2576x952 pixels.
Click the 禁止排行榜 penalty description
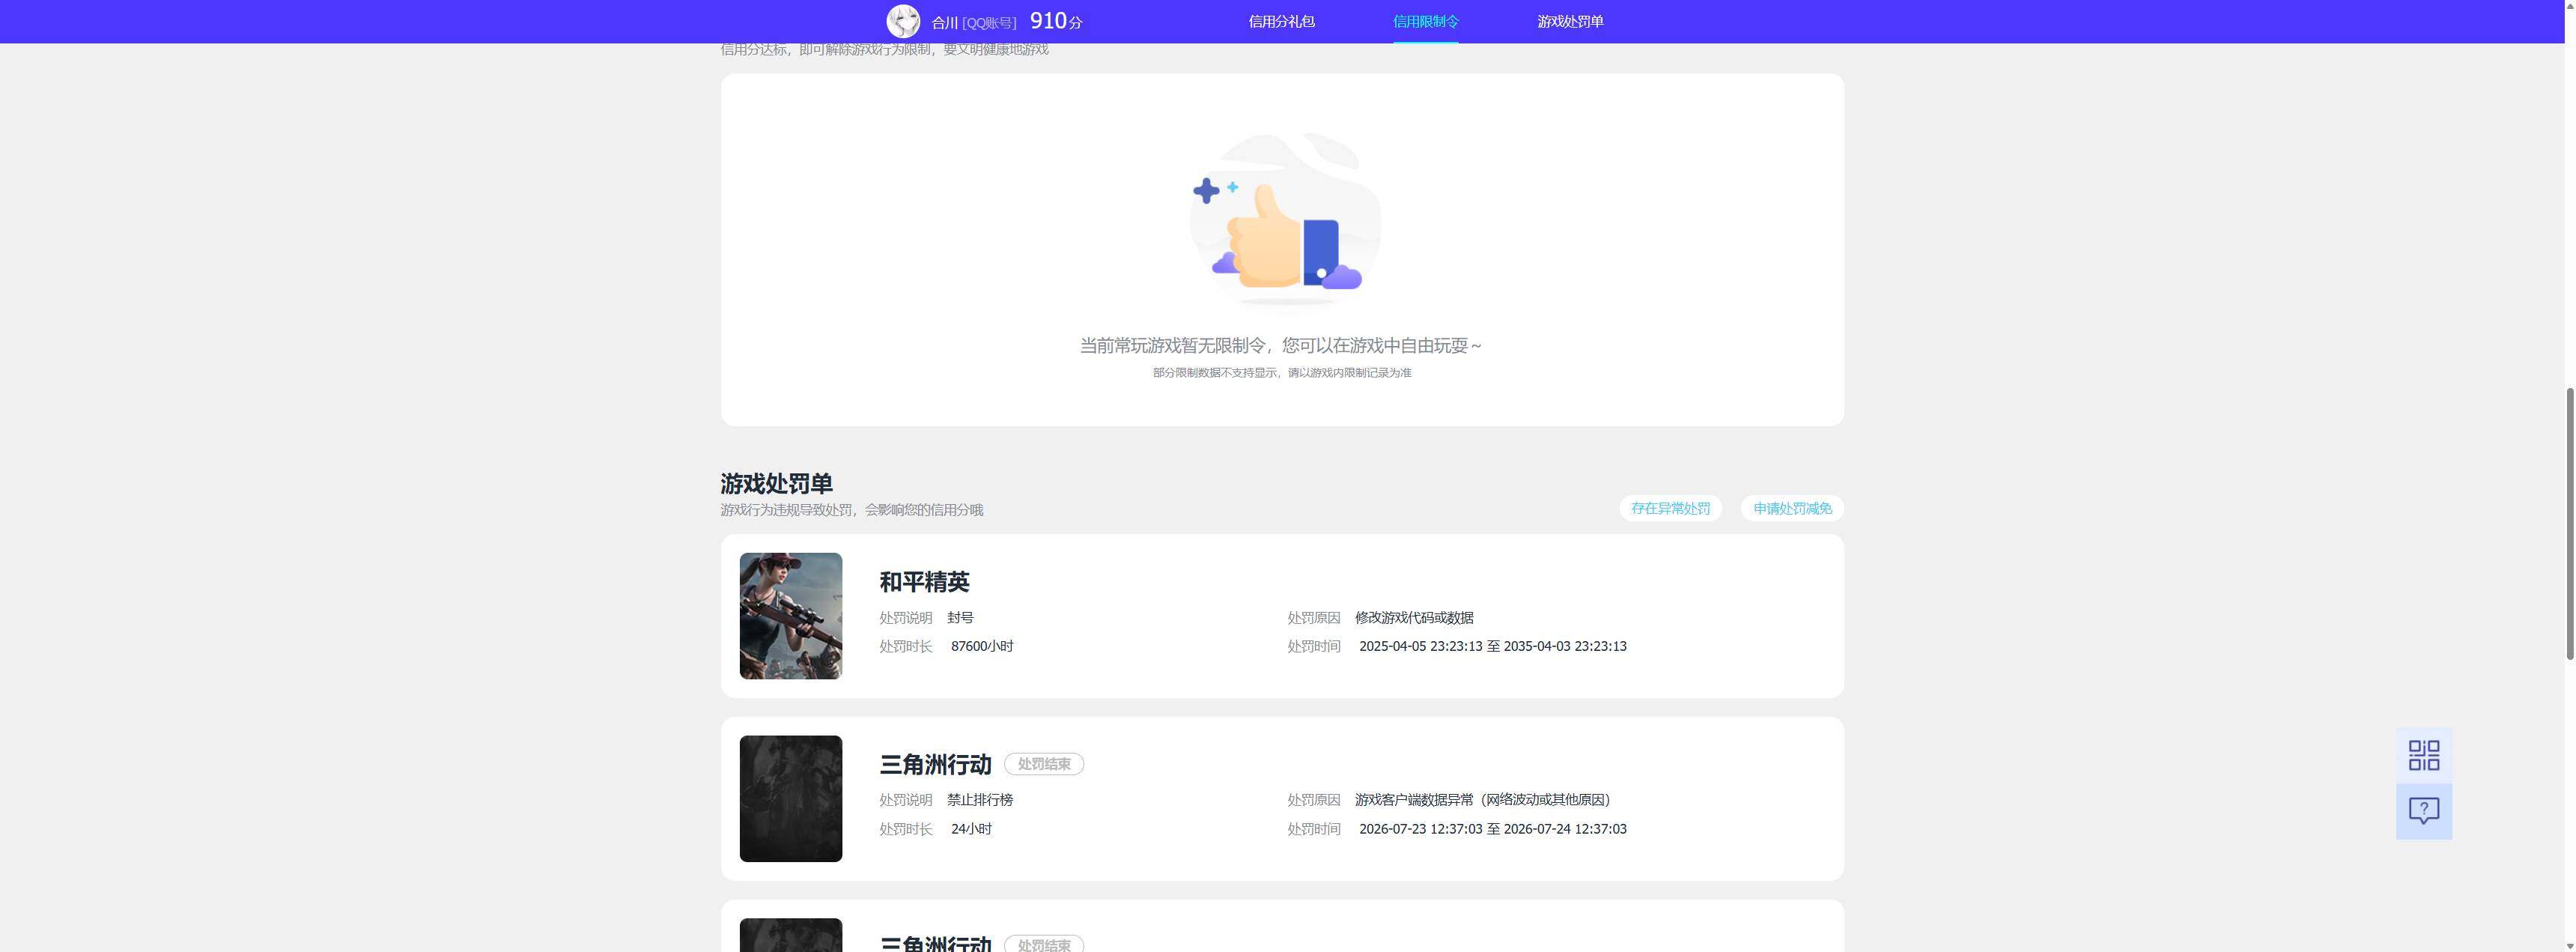(980, 800)
